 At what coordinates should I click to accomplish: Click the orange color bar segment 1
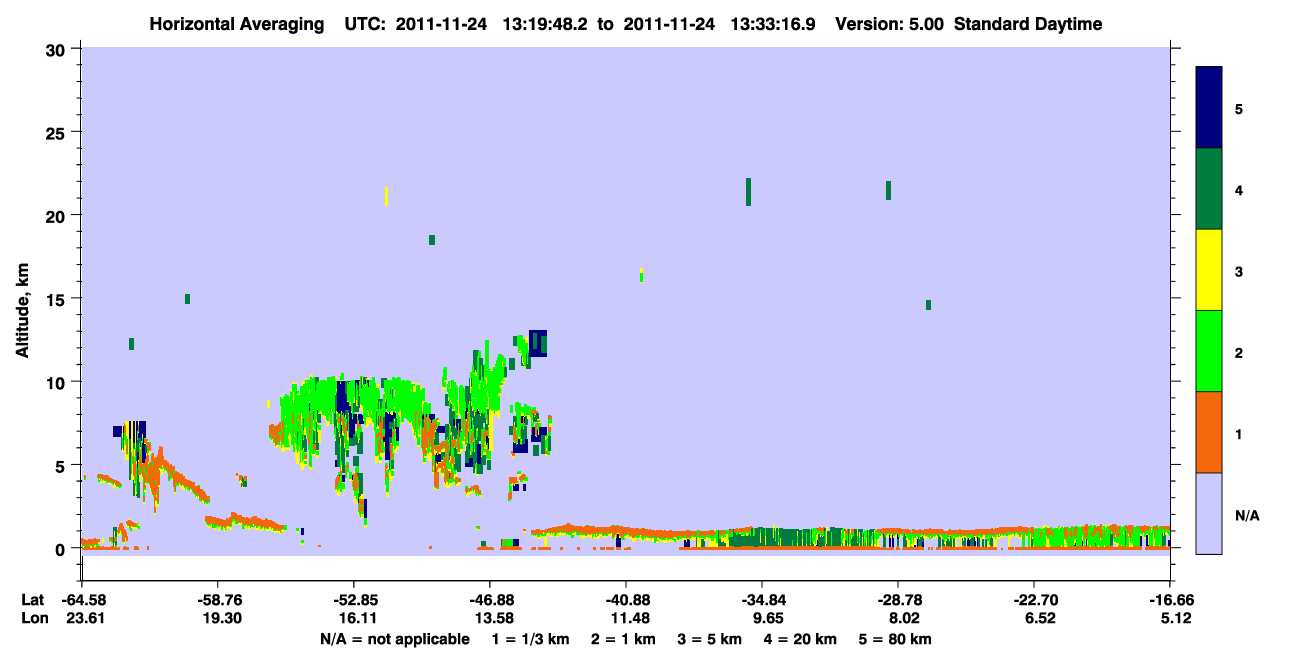pyautogui.click(x=1209, y=432)
